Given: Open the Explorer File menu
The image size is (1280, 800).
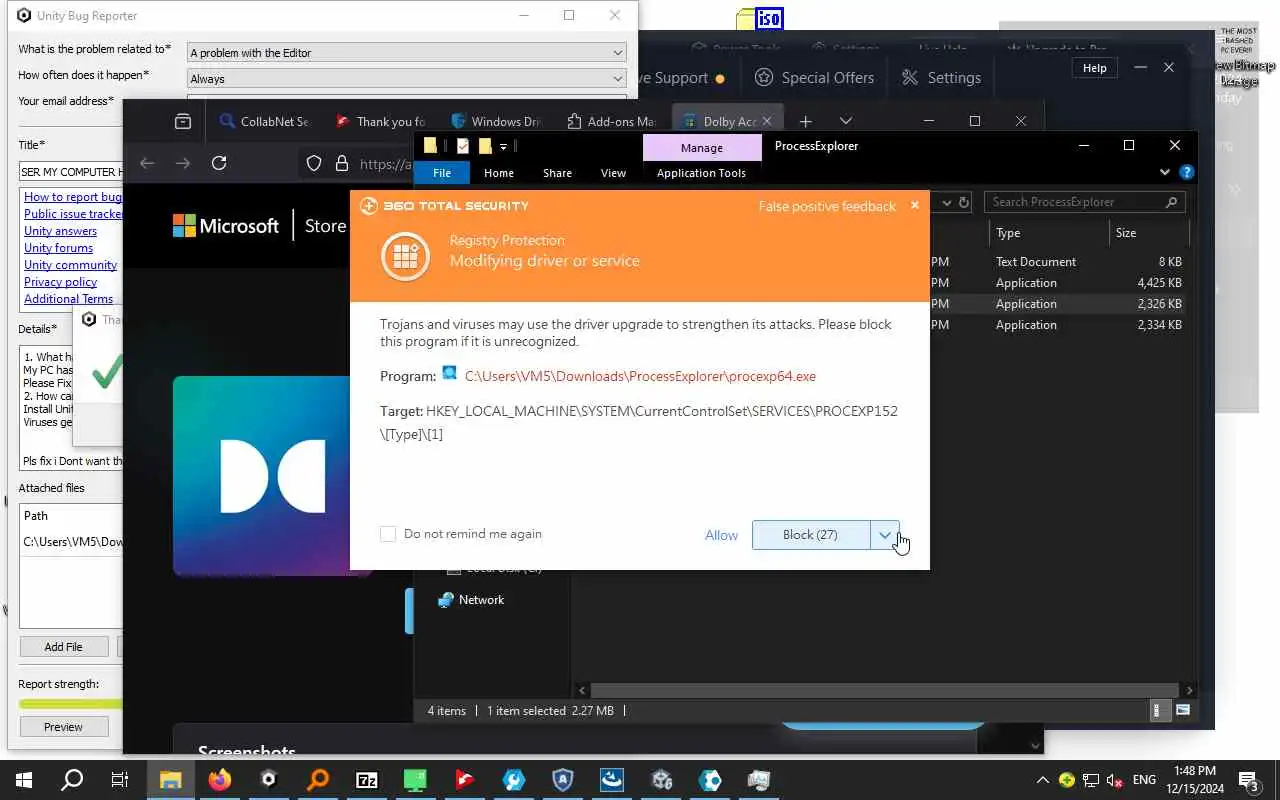Looking at the screenshot, I should pos(442,173).
